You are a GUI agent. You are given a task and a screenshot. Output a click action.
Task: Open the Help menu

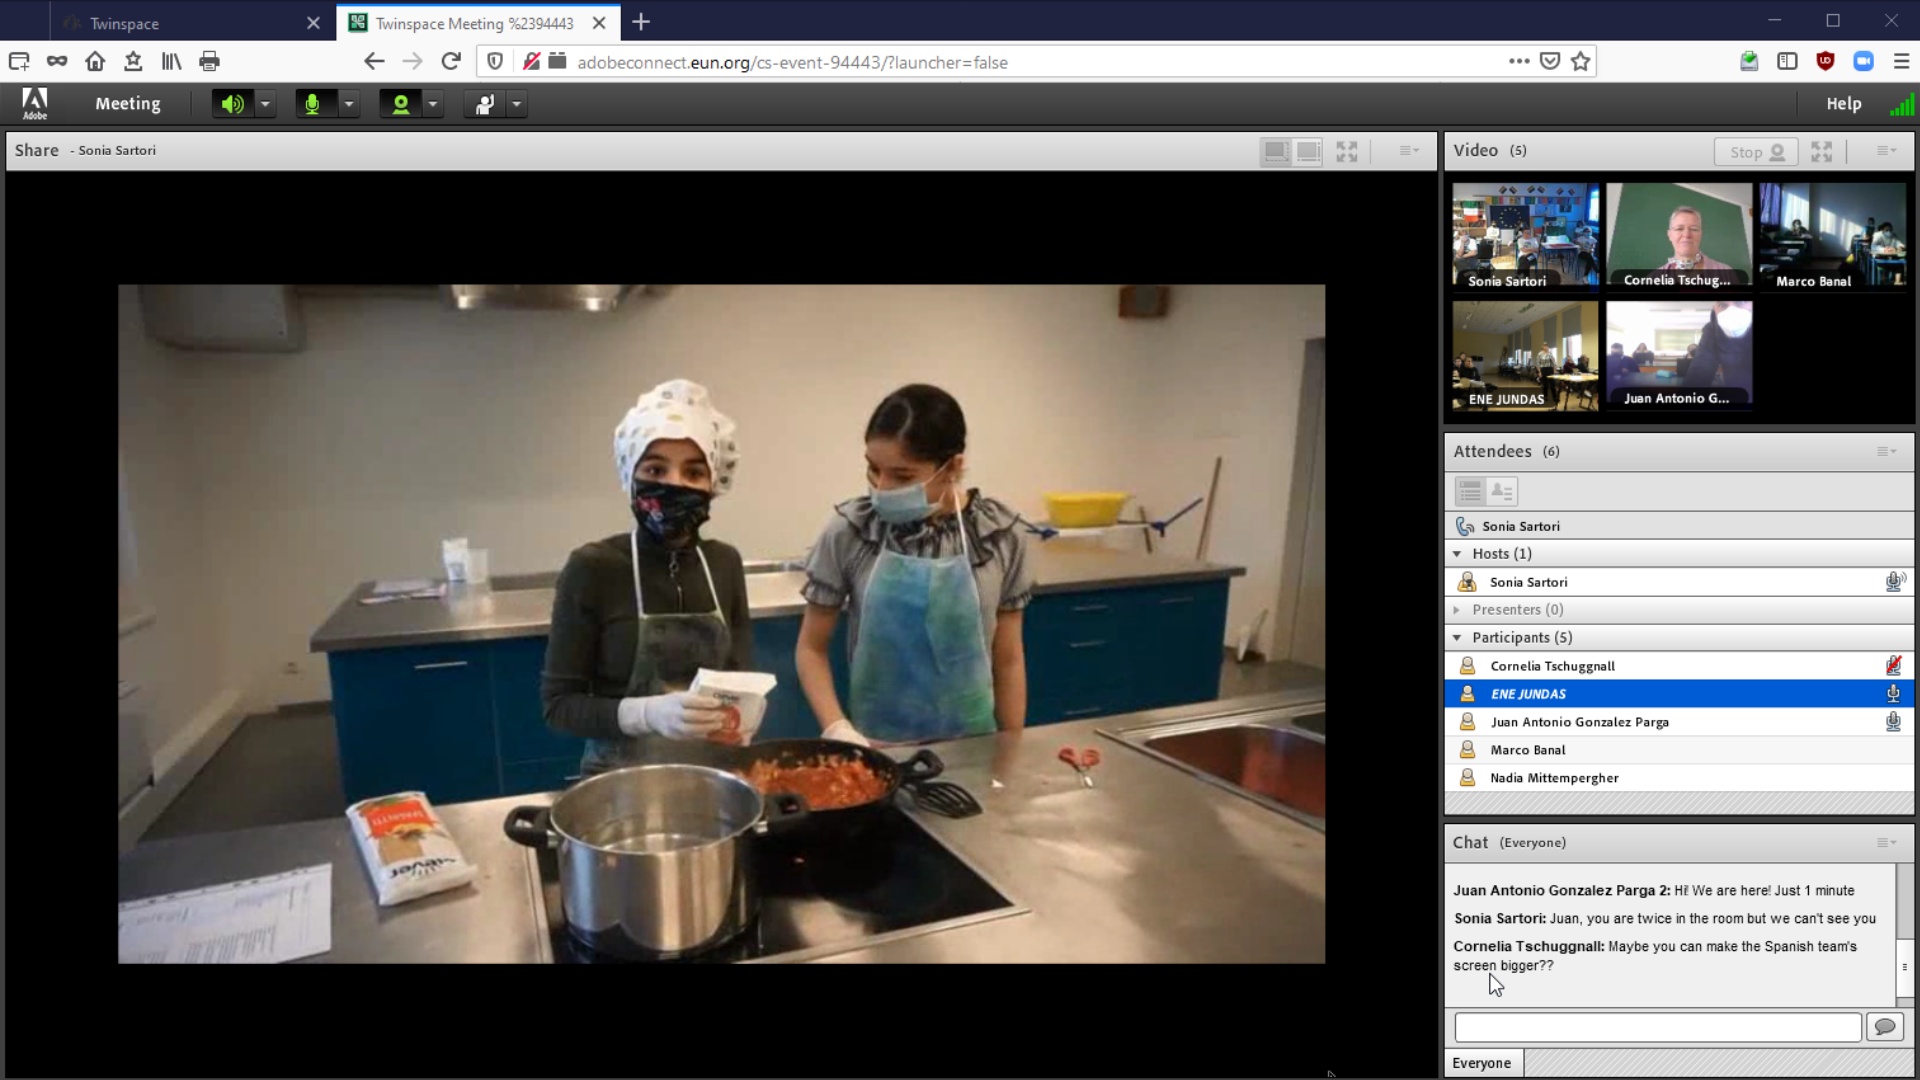(x=1843, y=104)
